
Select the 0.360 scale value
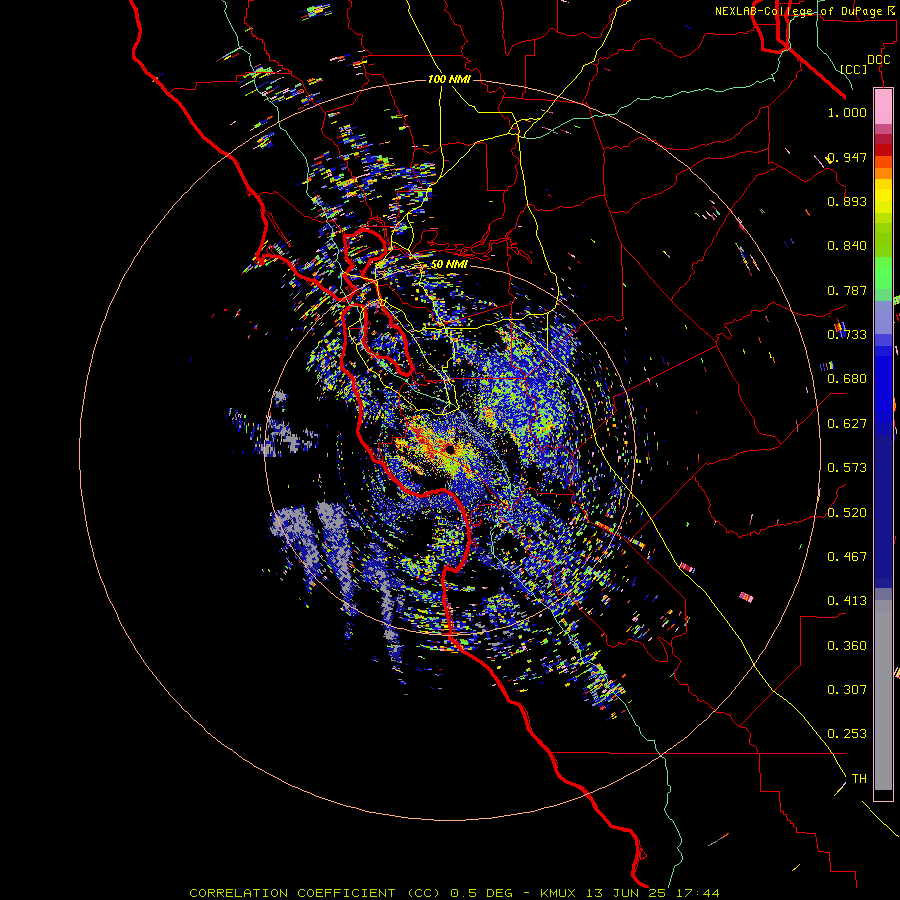[x=847, y=646]
